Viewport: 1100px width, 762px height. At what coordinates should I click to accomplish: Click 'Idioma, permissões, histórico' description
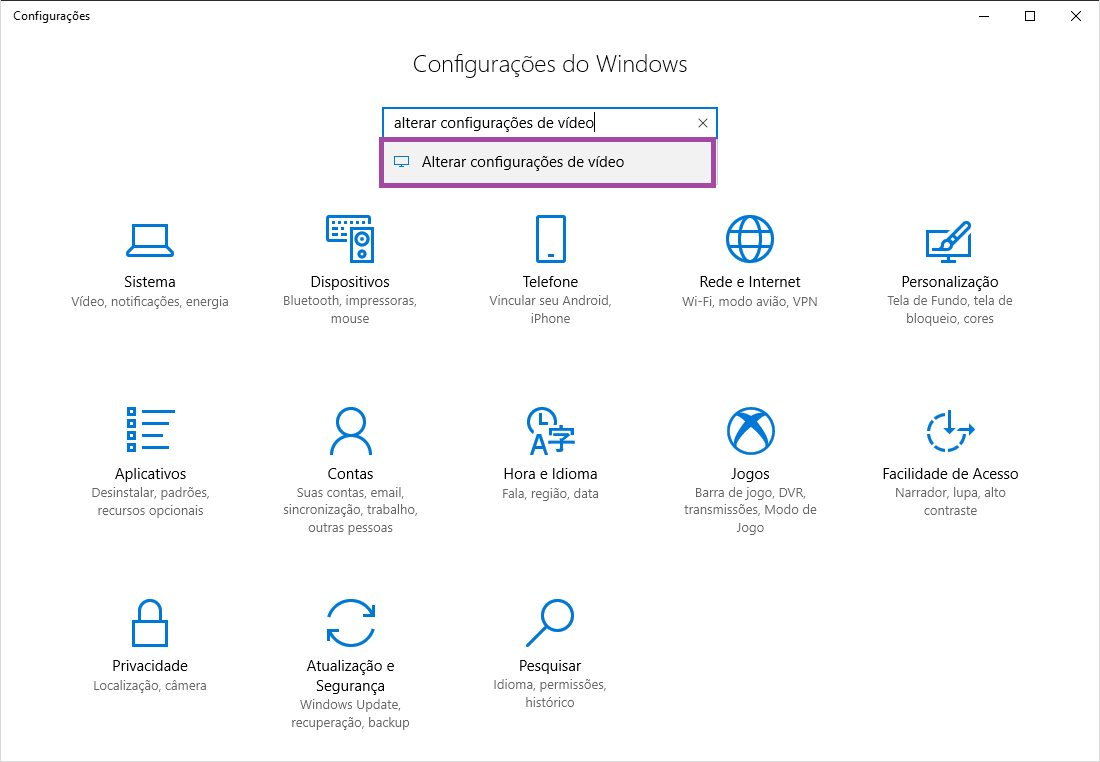[550, 693]
